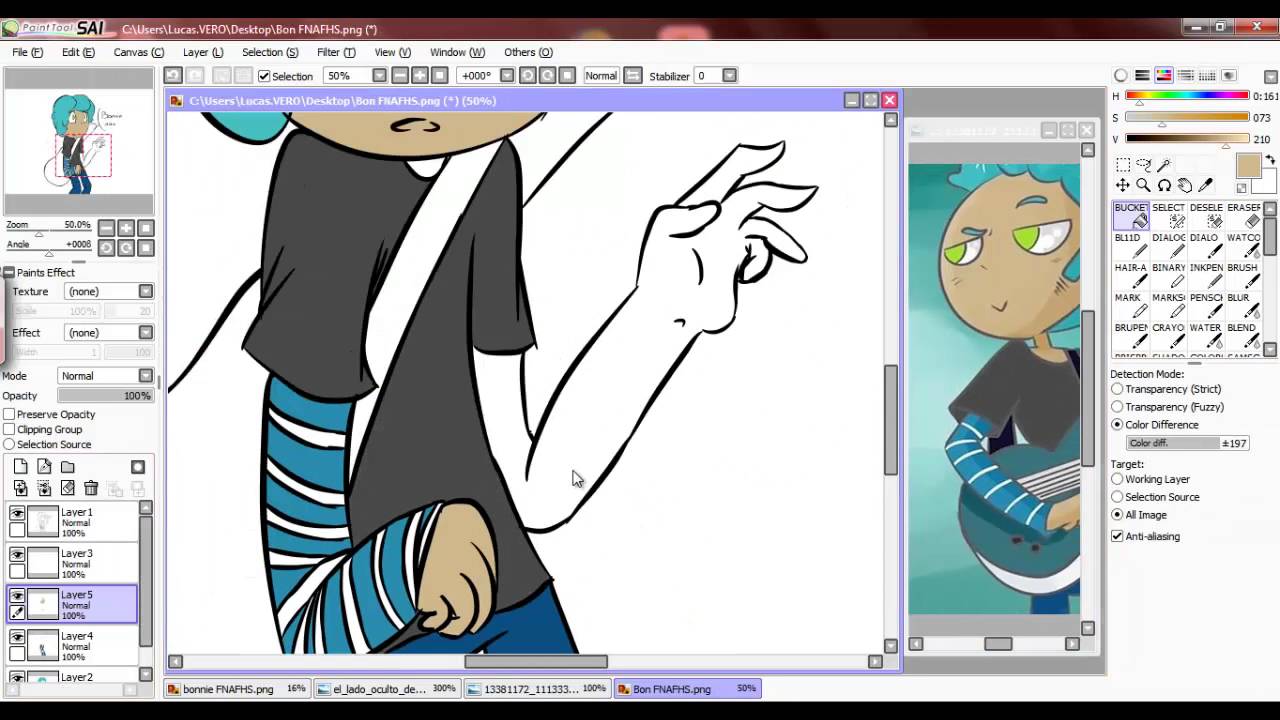Open the Others menu
1280x720 pixels.
pyautogui.click(x=528, y=52)
